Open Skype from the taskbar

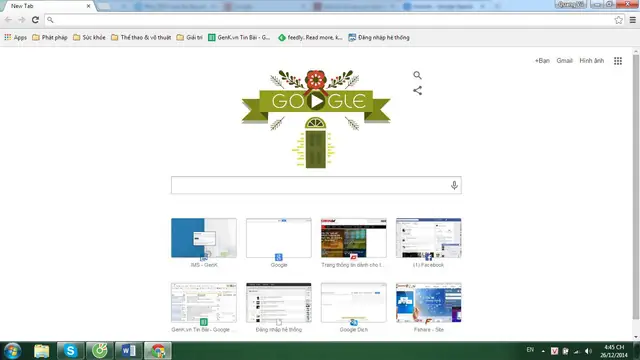pyautogui.click(x=70, y=351)
